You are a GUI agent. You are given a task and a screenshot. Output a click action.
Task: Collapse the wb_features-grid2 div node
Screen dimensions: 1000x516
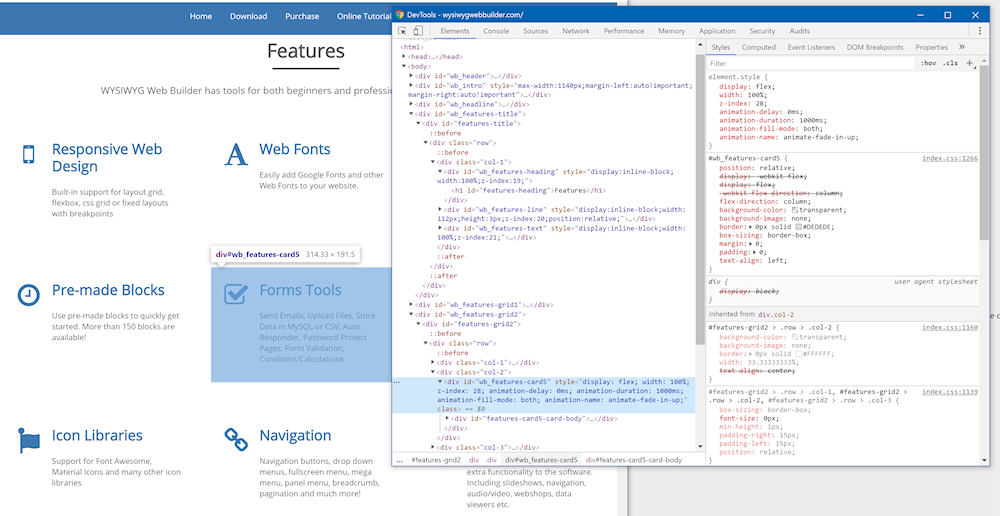[411, 314]
